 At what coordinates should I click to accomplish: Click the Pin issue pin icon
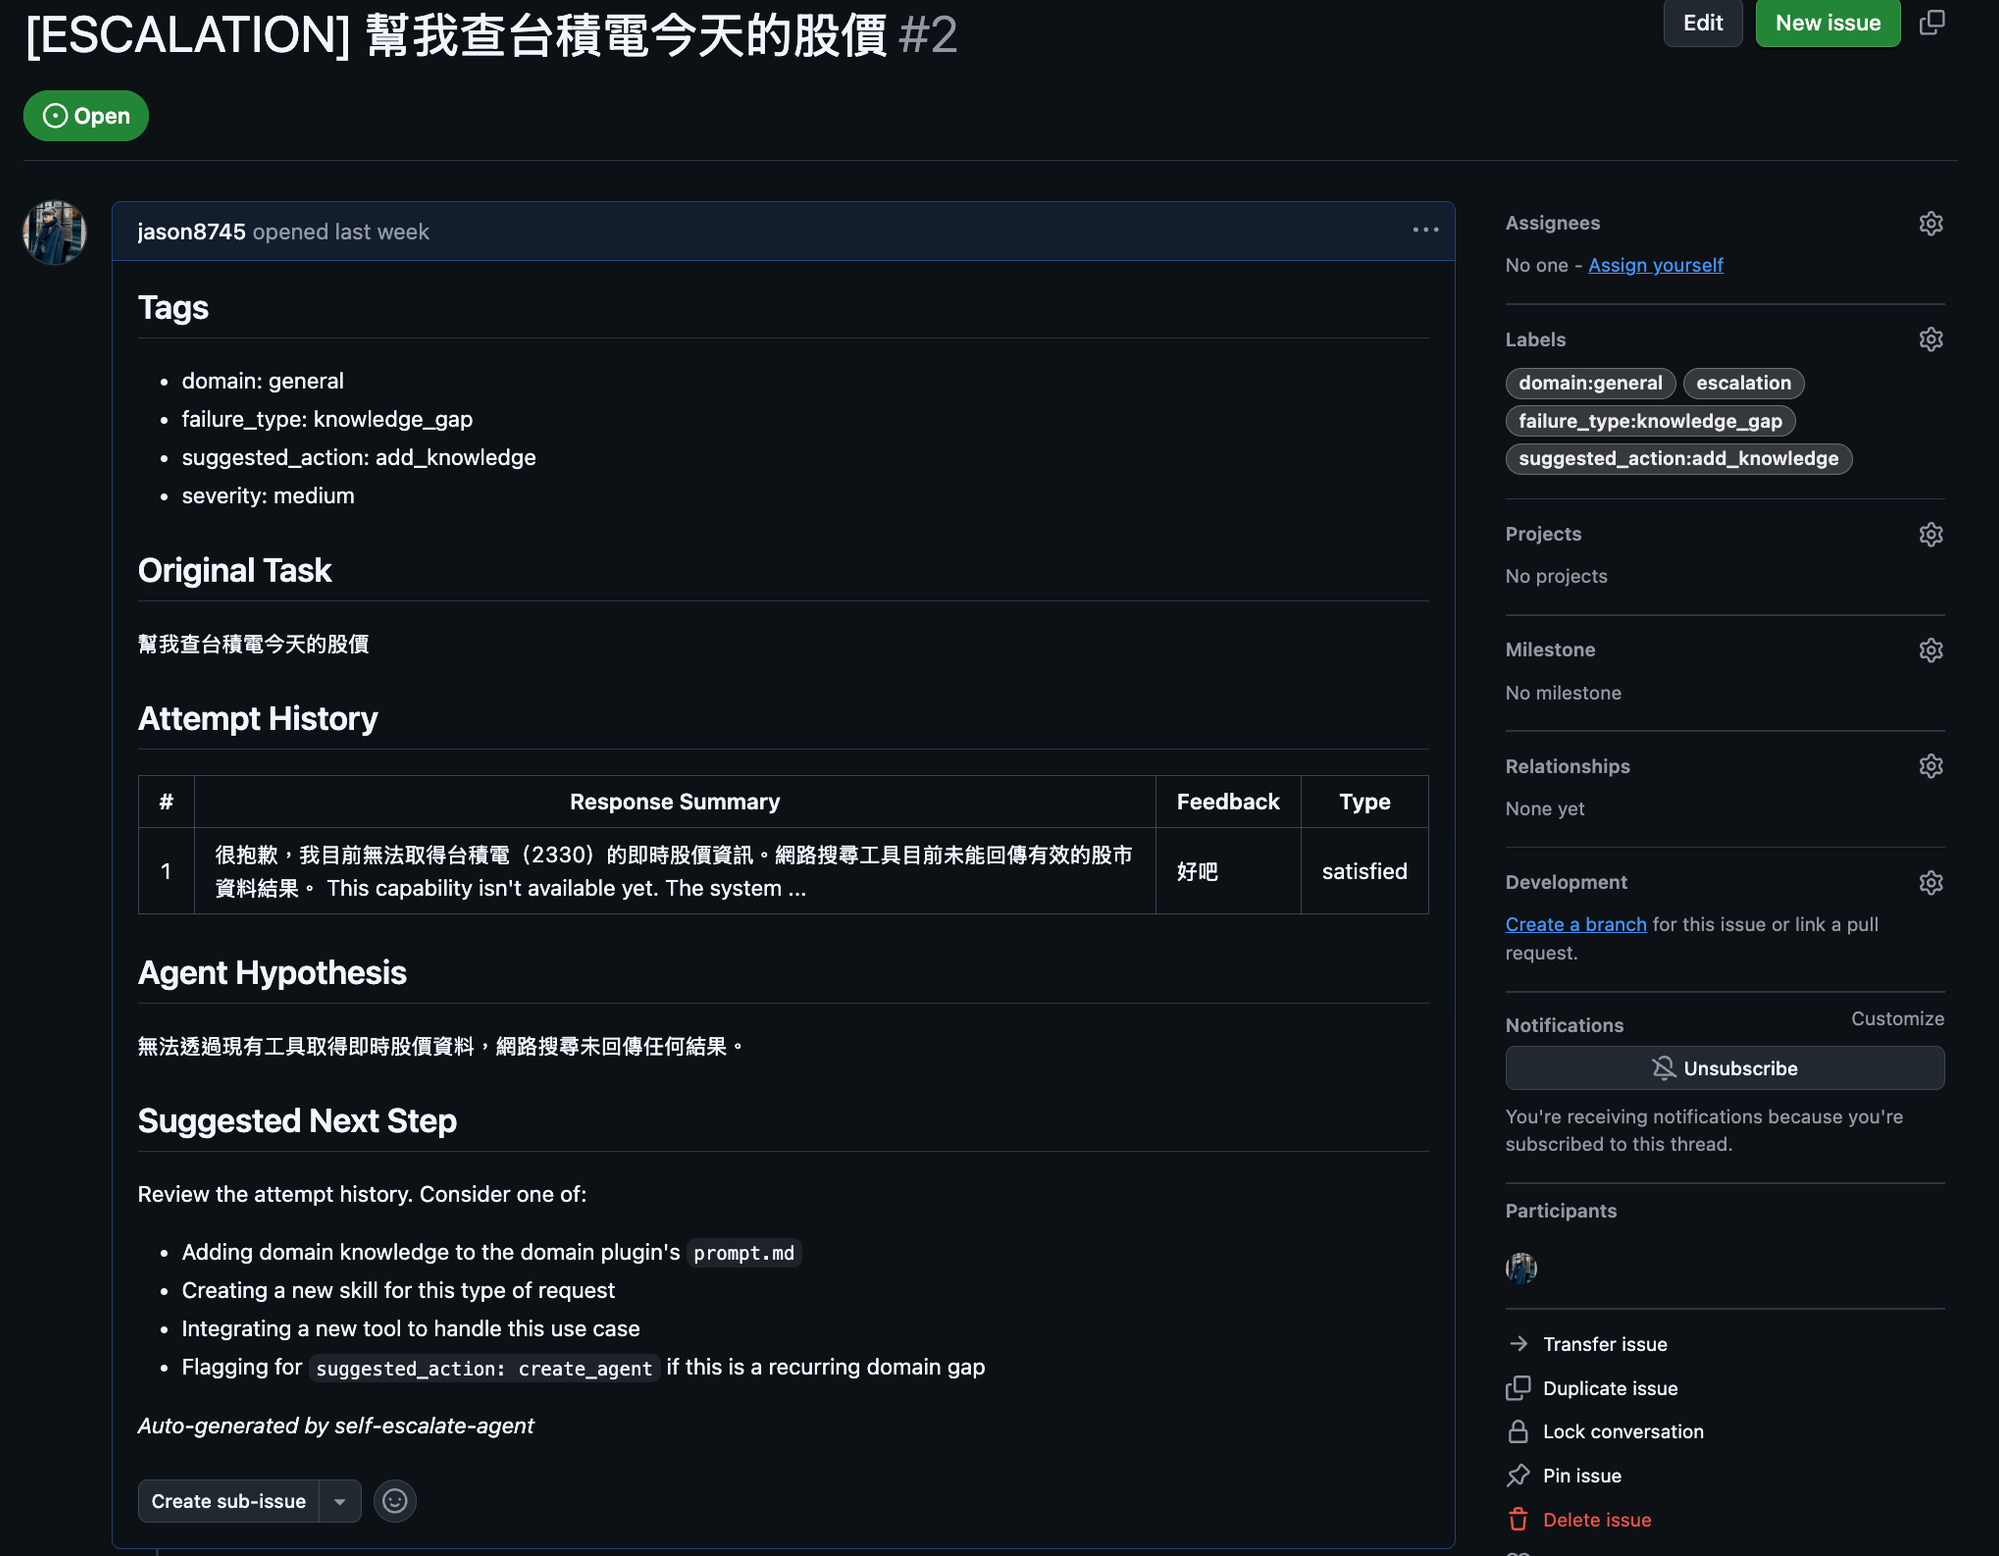[1518, 1475]
